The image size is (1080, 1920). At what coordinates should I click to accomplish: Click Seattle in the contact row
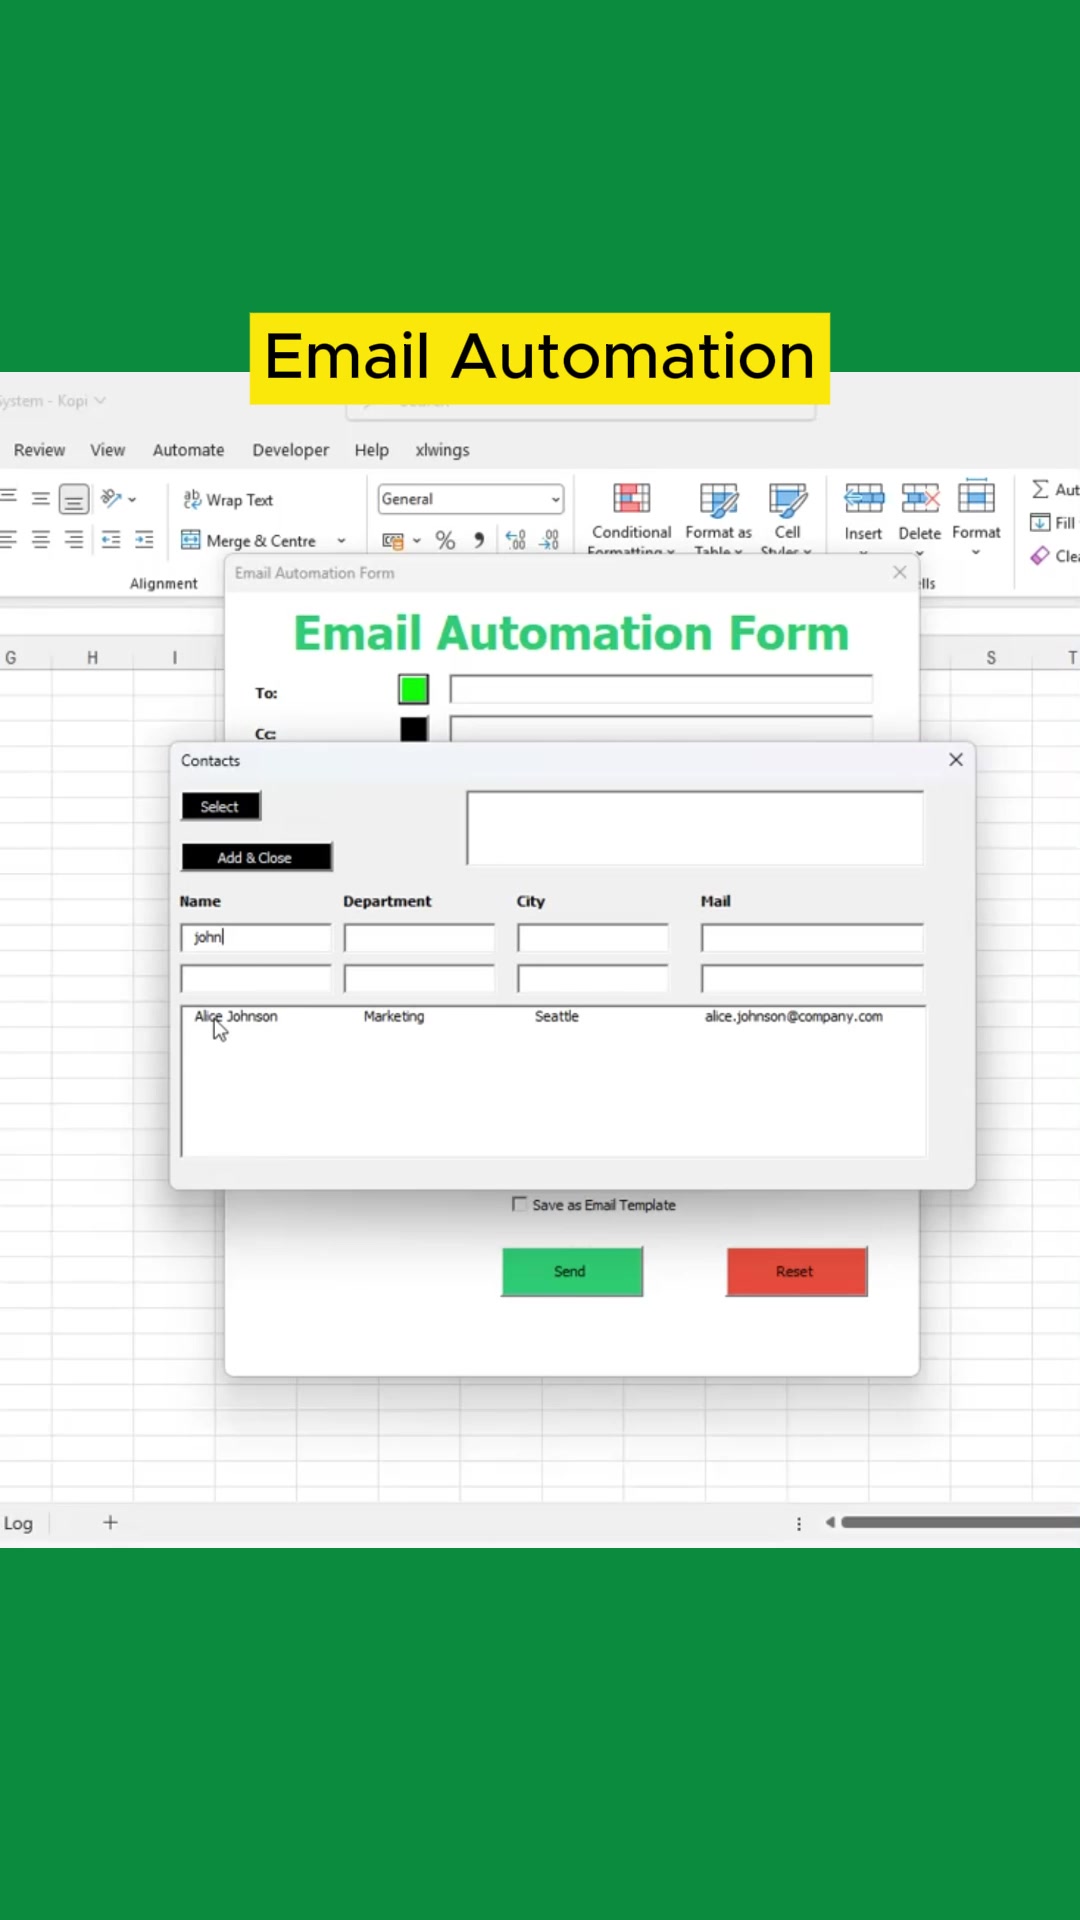(557, 1016)
